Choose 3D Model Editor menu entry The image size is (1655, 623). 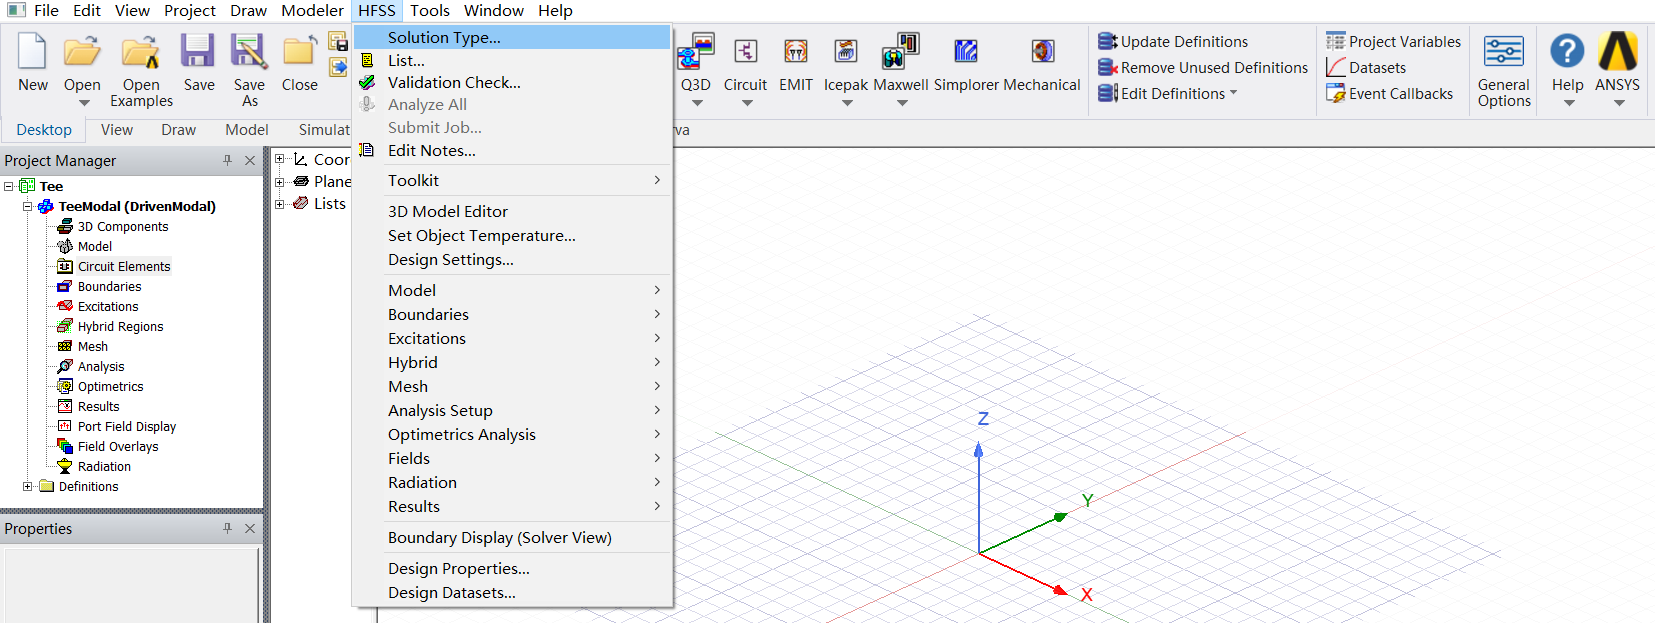pos(512,211)
